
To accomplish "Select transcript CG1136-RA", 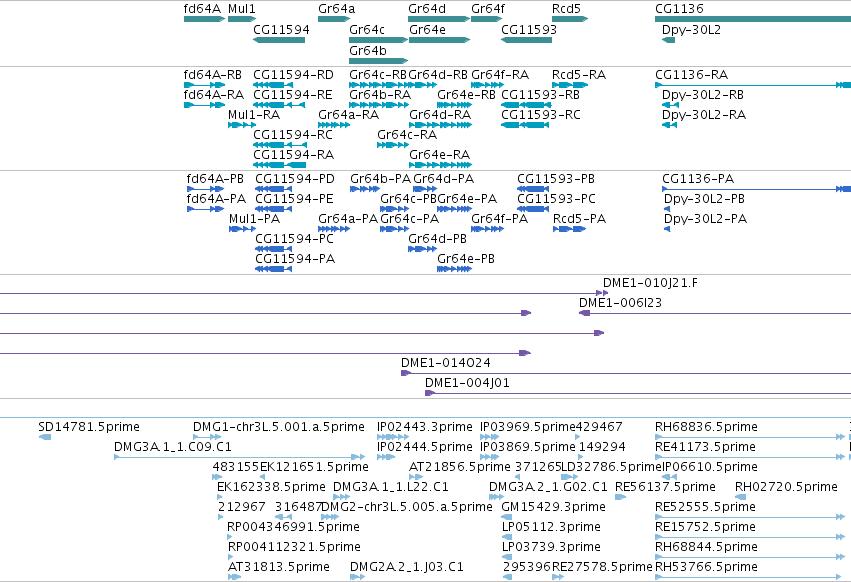I will [x=753, y=85].
